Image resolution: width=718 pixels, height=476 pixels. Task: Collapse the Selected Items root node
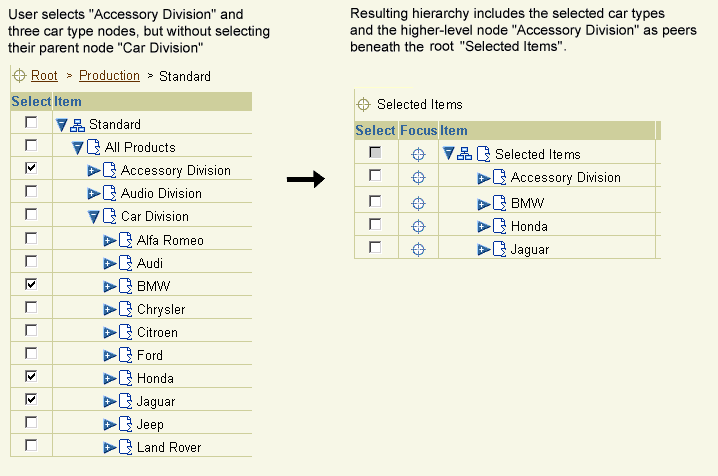[449, 154]
